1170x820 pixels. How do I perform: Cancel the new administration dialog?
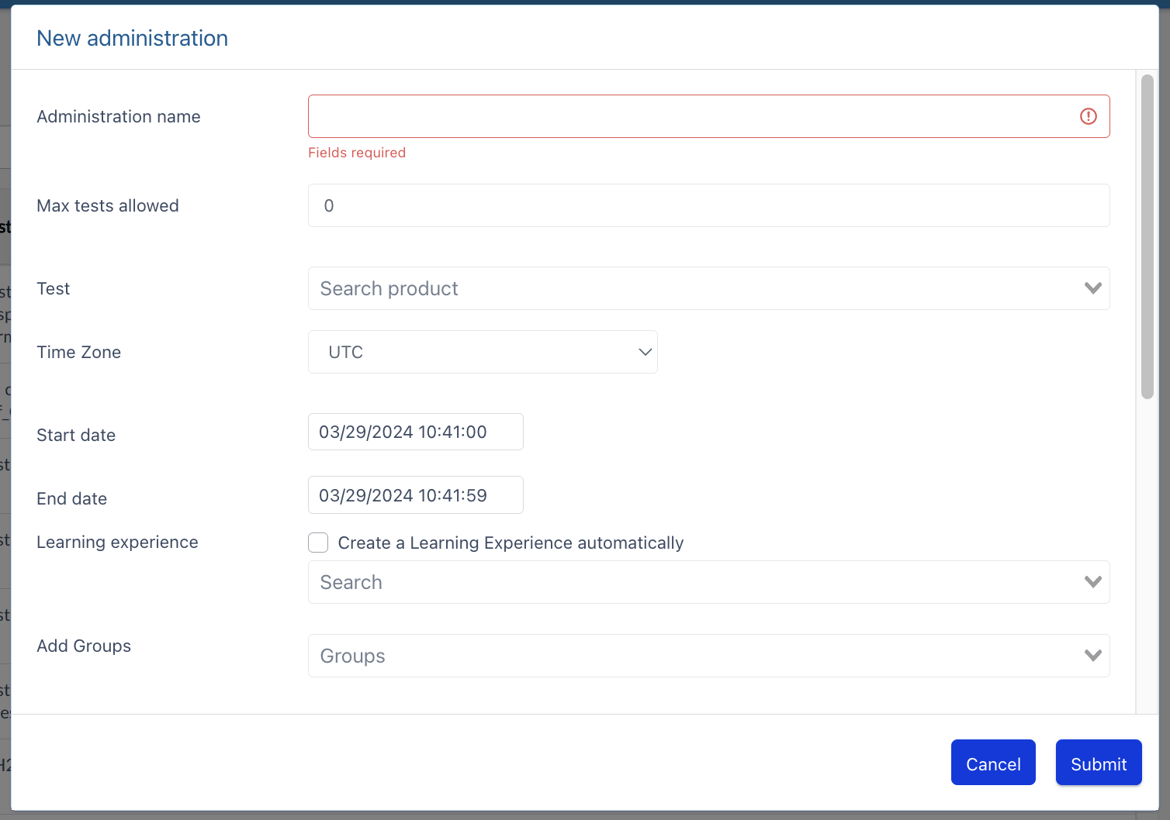(993, 762)
